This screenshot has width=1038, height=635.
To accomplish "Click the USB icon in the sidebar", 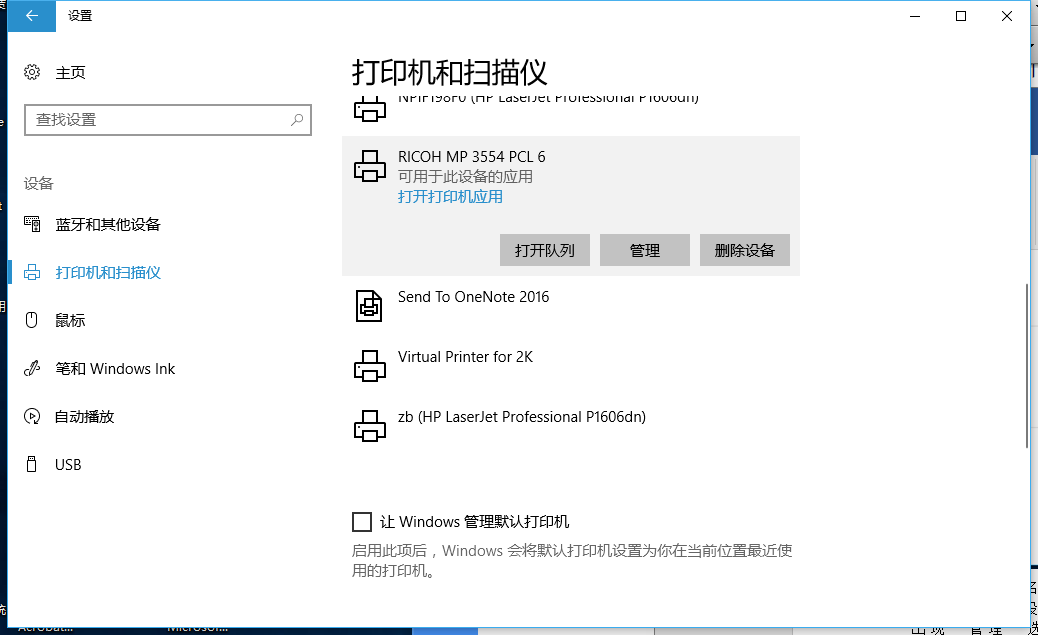I will pyautogui.click(x=32, y=465).
